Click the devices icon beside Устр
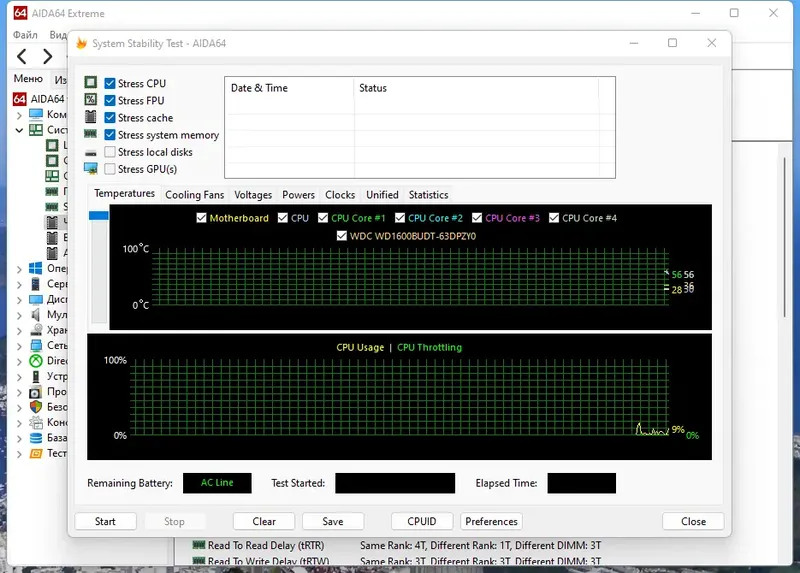800x573 pixels. [x=36, y=376]
